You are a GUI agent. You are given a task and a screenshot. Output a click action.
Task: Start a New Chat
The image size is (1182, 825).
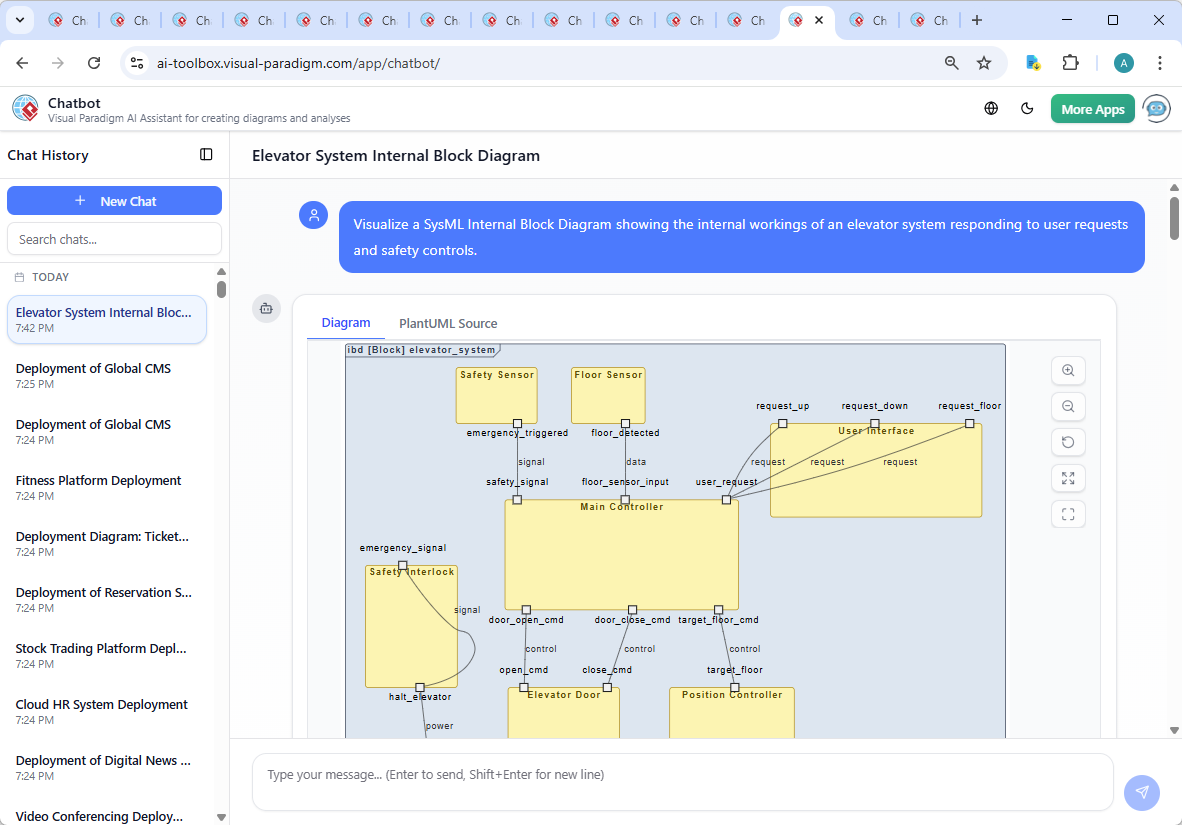coord(114,200)
